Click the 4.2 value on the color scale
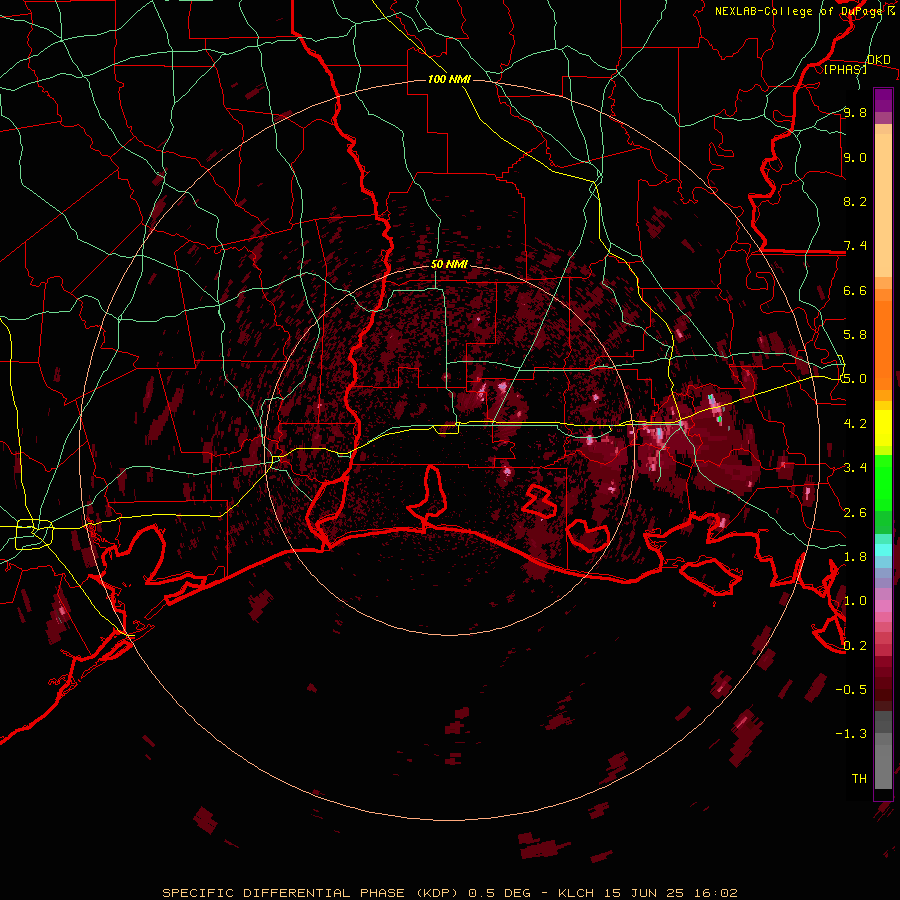900x900 pixels. 855,424
